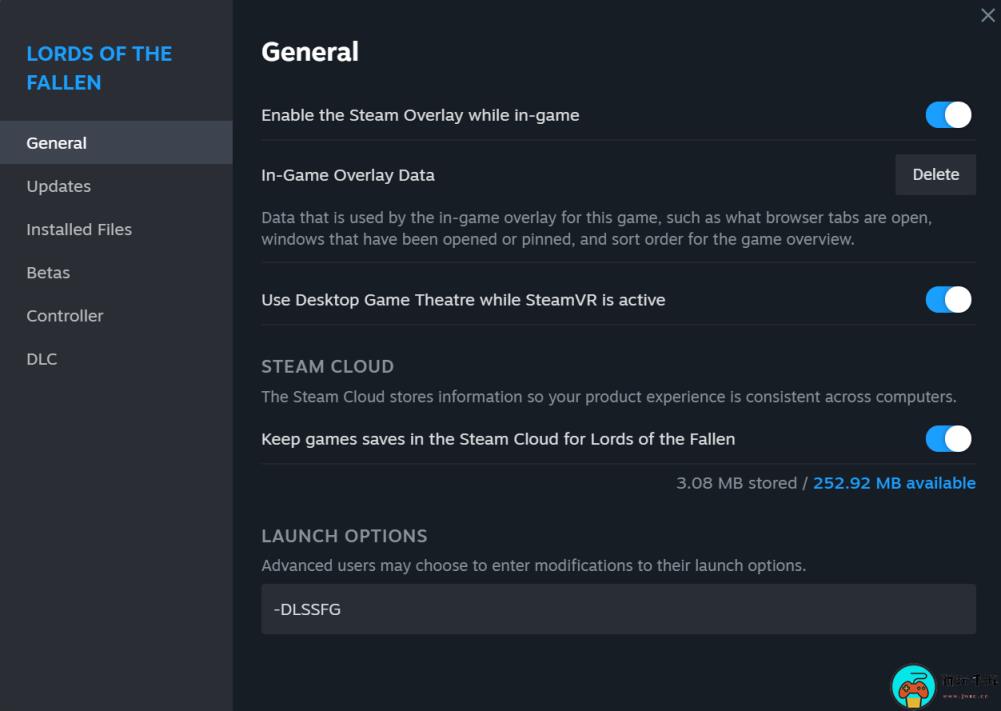Image resolution: width=1001 pixels, height=711 pixels.
Task: Disable Steam Cloud game saves toggle
Action: 948,438
